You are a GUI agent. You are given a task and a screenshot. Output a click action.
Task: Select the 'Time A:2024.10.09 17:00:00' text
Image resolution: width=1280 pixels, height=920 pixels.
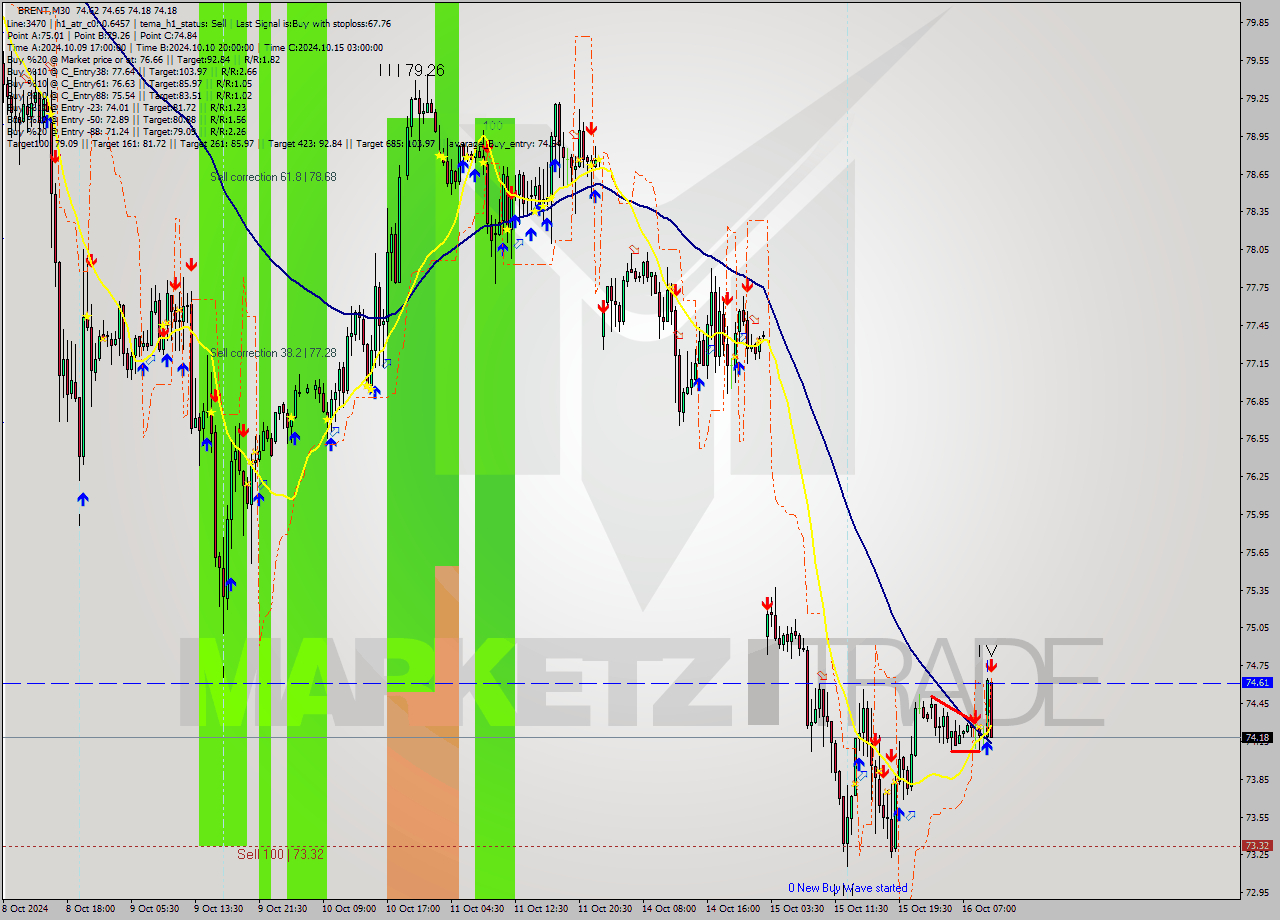click(x=66, y=47)
